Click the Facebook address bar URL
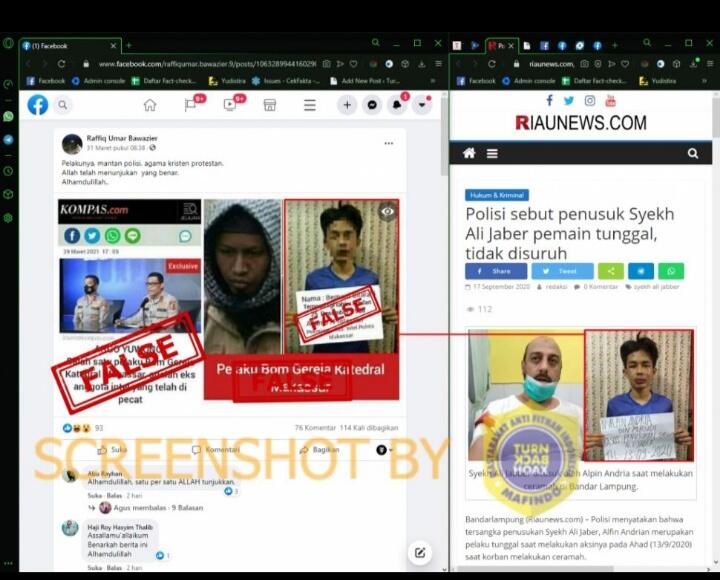 (207, 64)
